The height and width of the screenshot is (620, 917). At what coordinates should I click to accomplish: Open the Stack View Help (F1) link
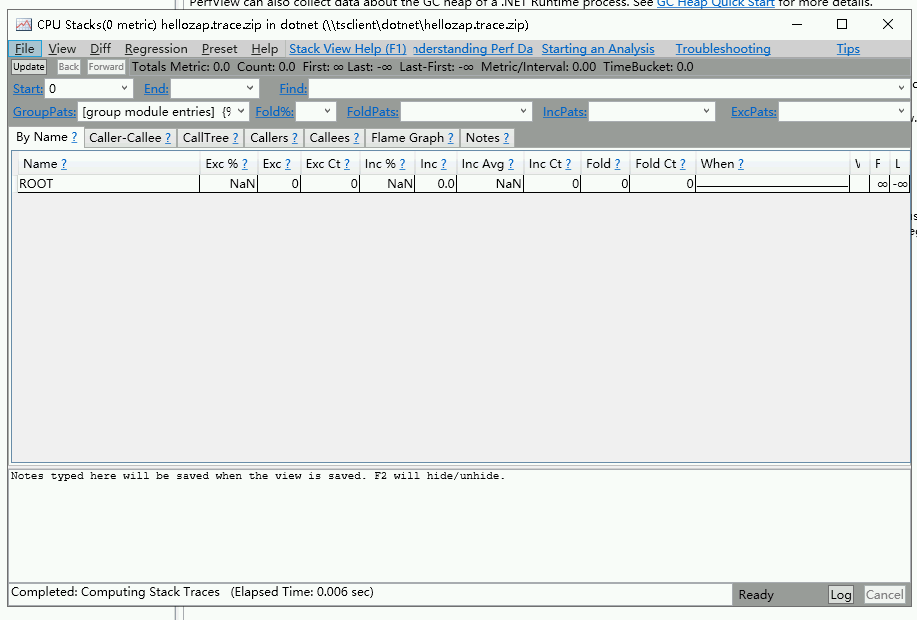tap(347, 48)
